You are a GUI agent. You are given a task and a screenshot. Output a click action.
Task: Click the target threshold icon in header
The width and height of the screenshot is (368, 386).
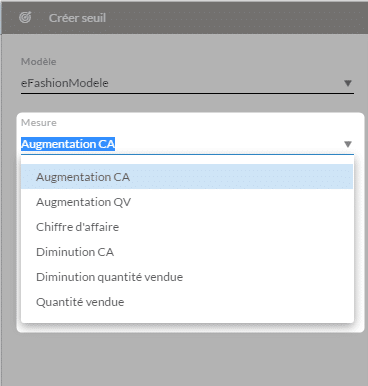click(25, 17)
